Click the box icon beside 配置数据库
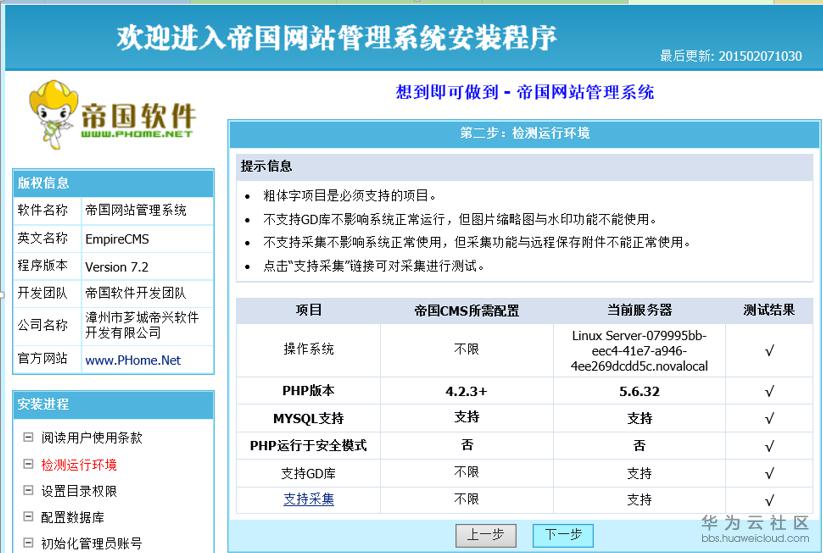 [28, 516]
